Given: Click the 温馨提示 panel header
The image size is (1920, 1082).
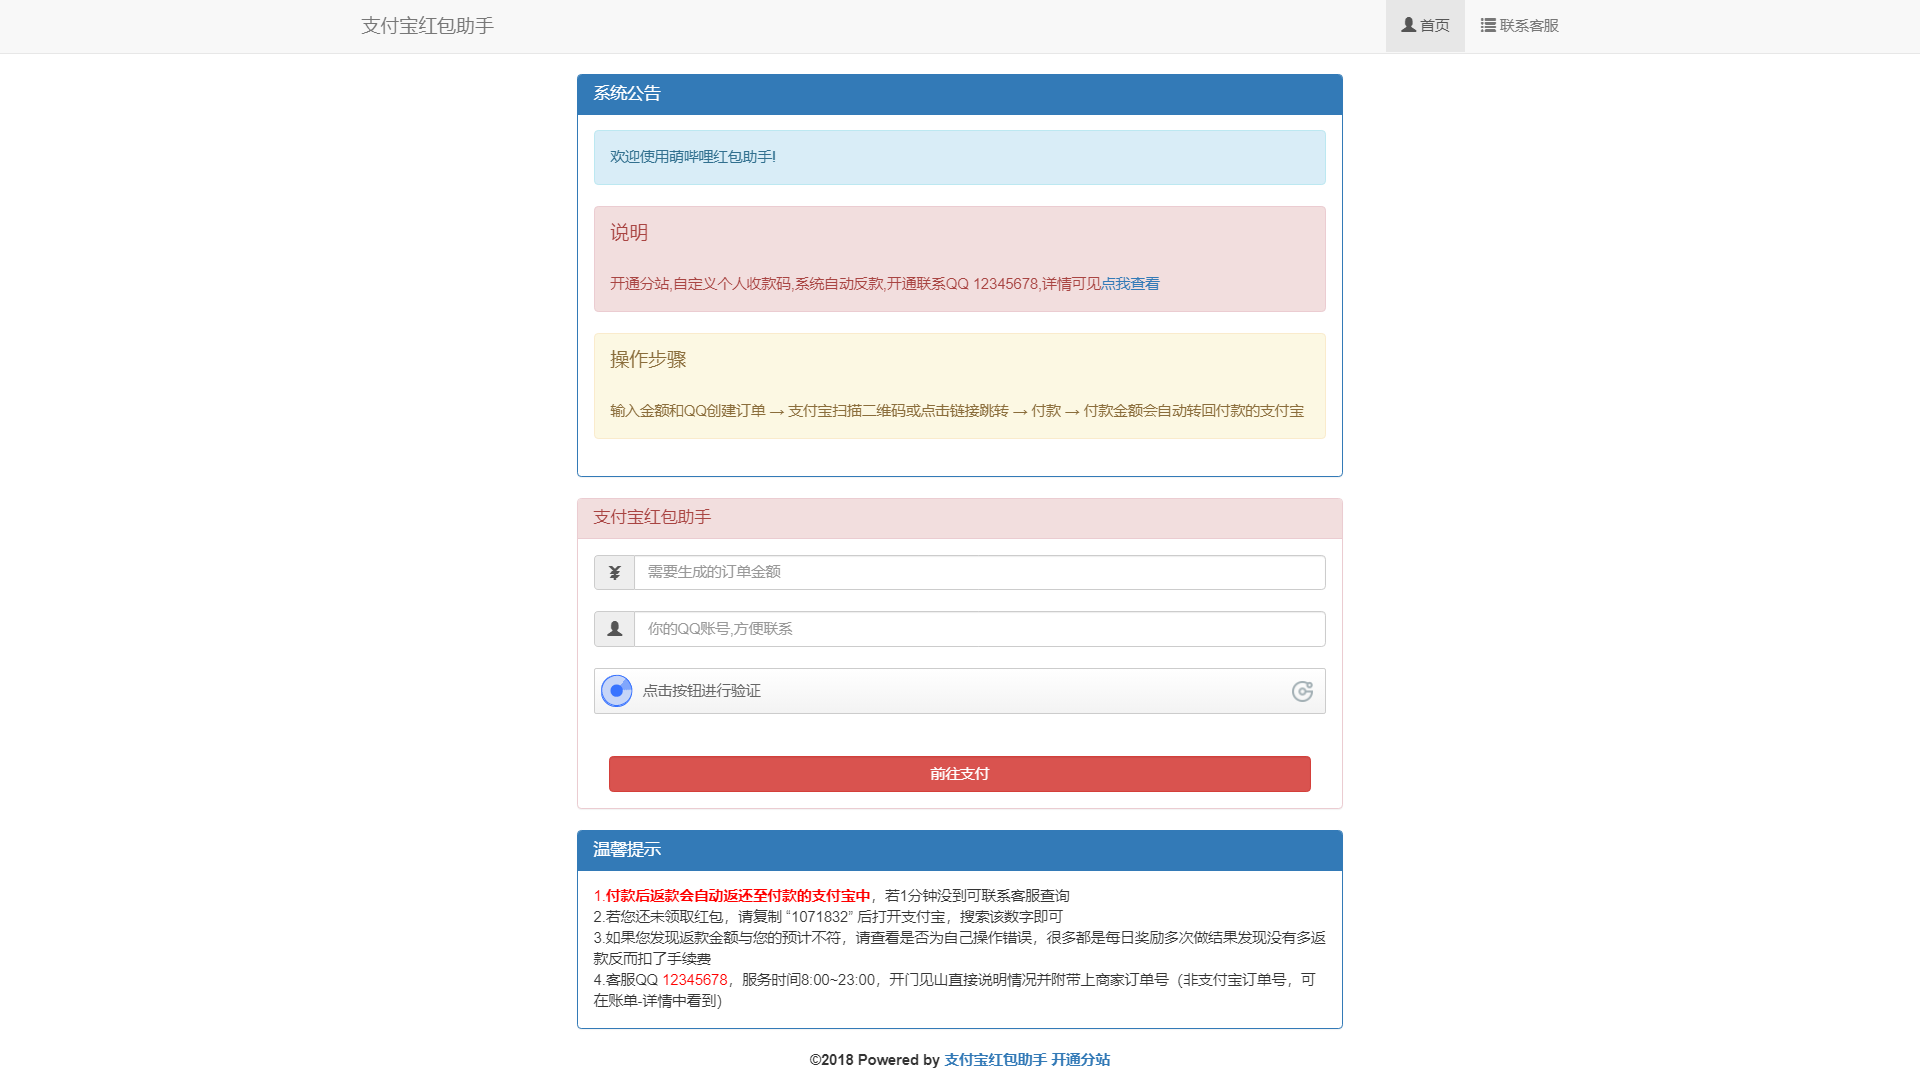Looking at the screenshot, I should [959, 850].
